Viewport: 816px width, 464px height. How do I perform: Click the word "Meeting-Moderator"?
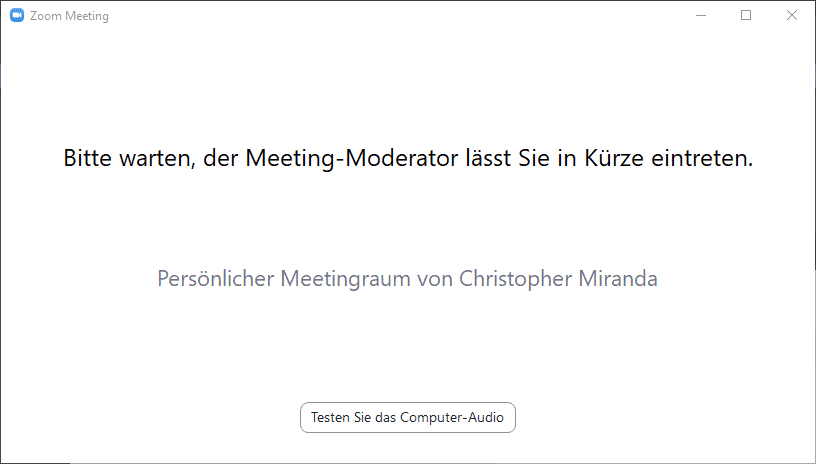click(x=352, y=158)
